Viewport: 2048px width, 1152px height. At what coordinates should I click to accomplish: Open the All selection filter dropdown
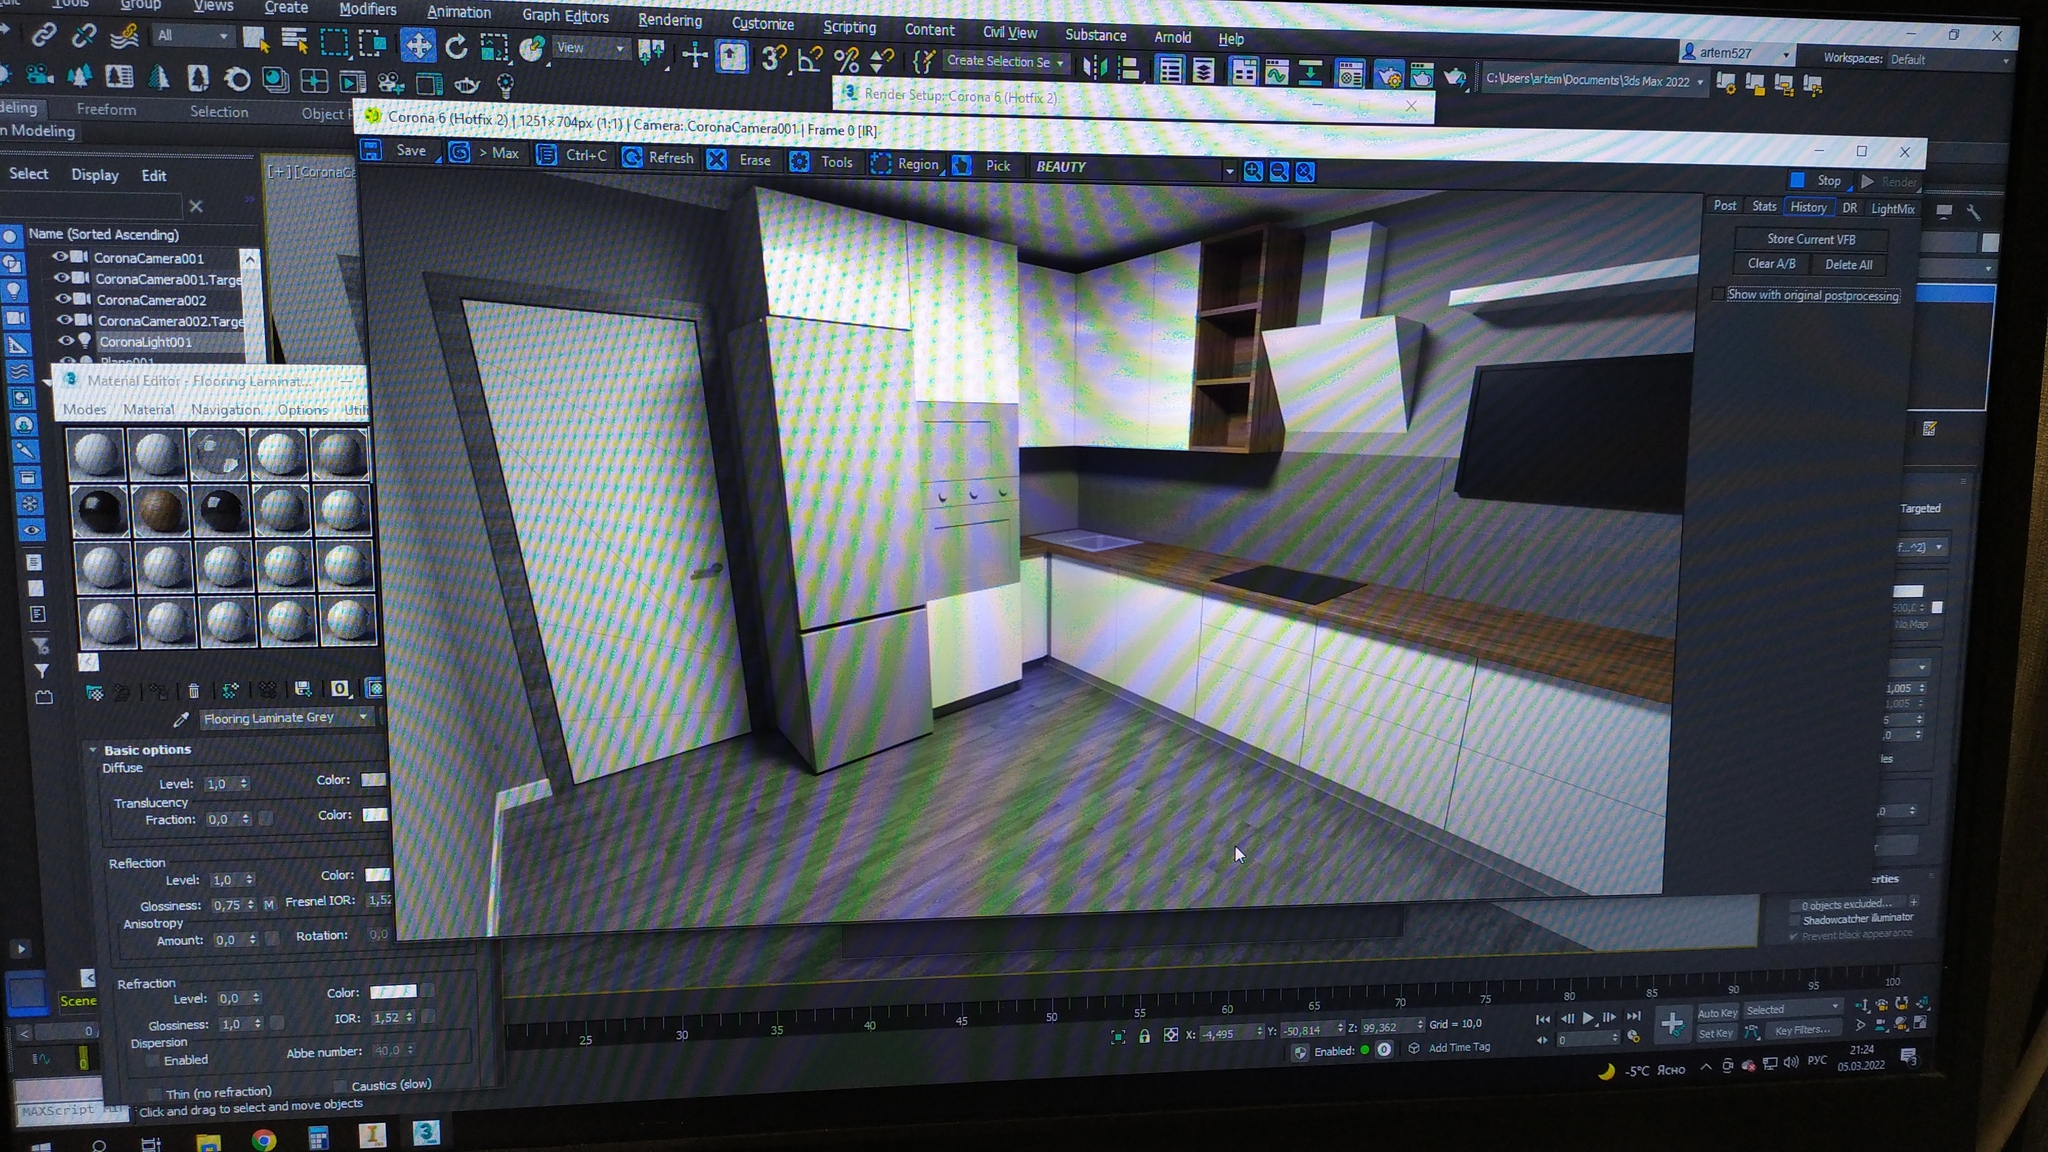tap(192, 36)
